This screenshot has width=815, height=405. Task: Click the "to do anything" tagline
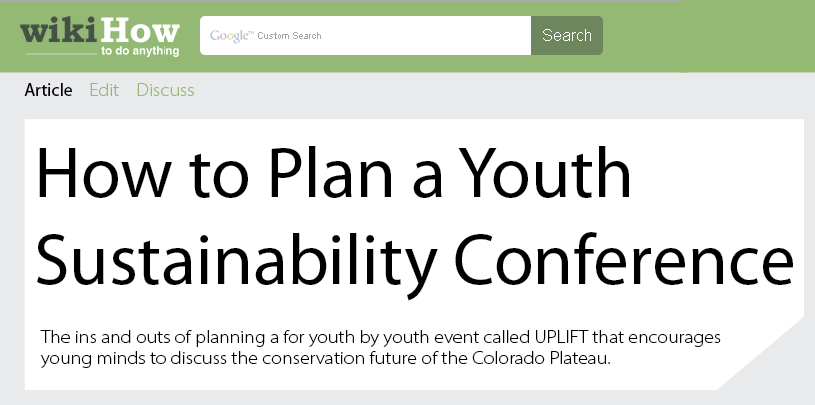coord(140,51)
